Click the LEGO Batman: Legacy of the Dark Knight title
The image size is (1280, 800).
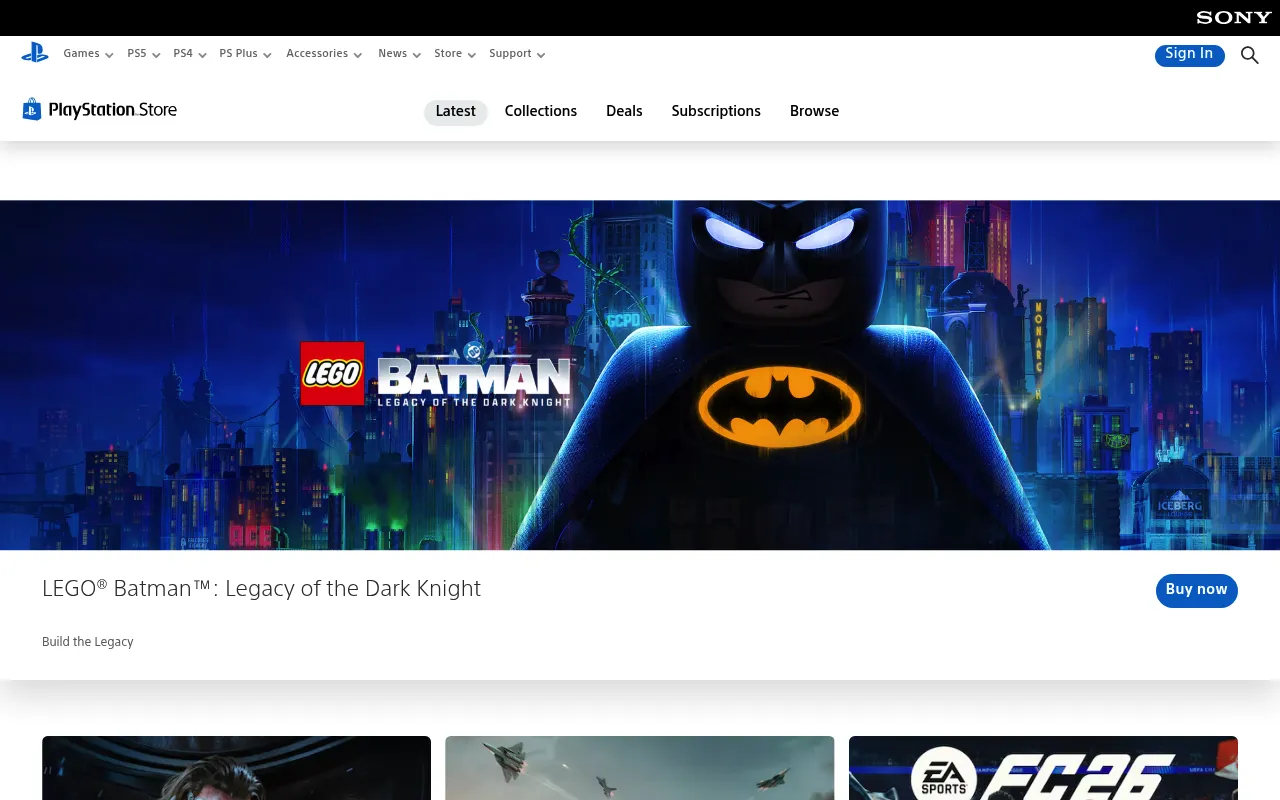261,589
